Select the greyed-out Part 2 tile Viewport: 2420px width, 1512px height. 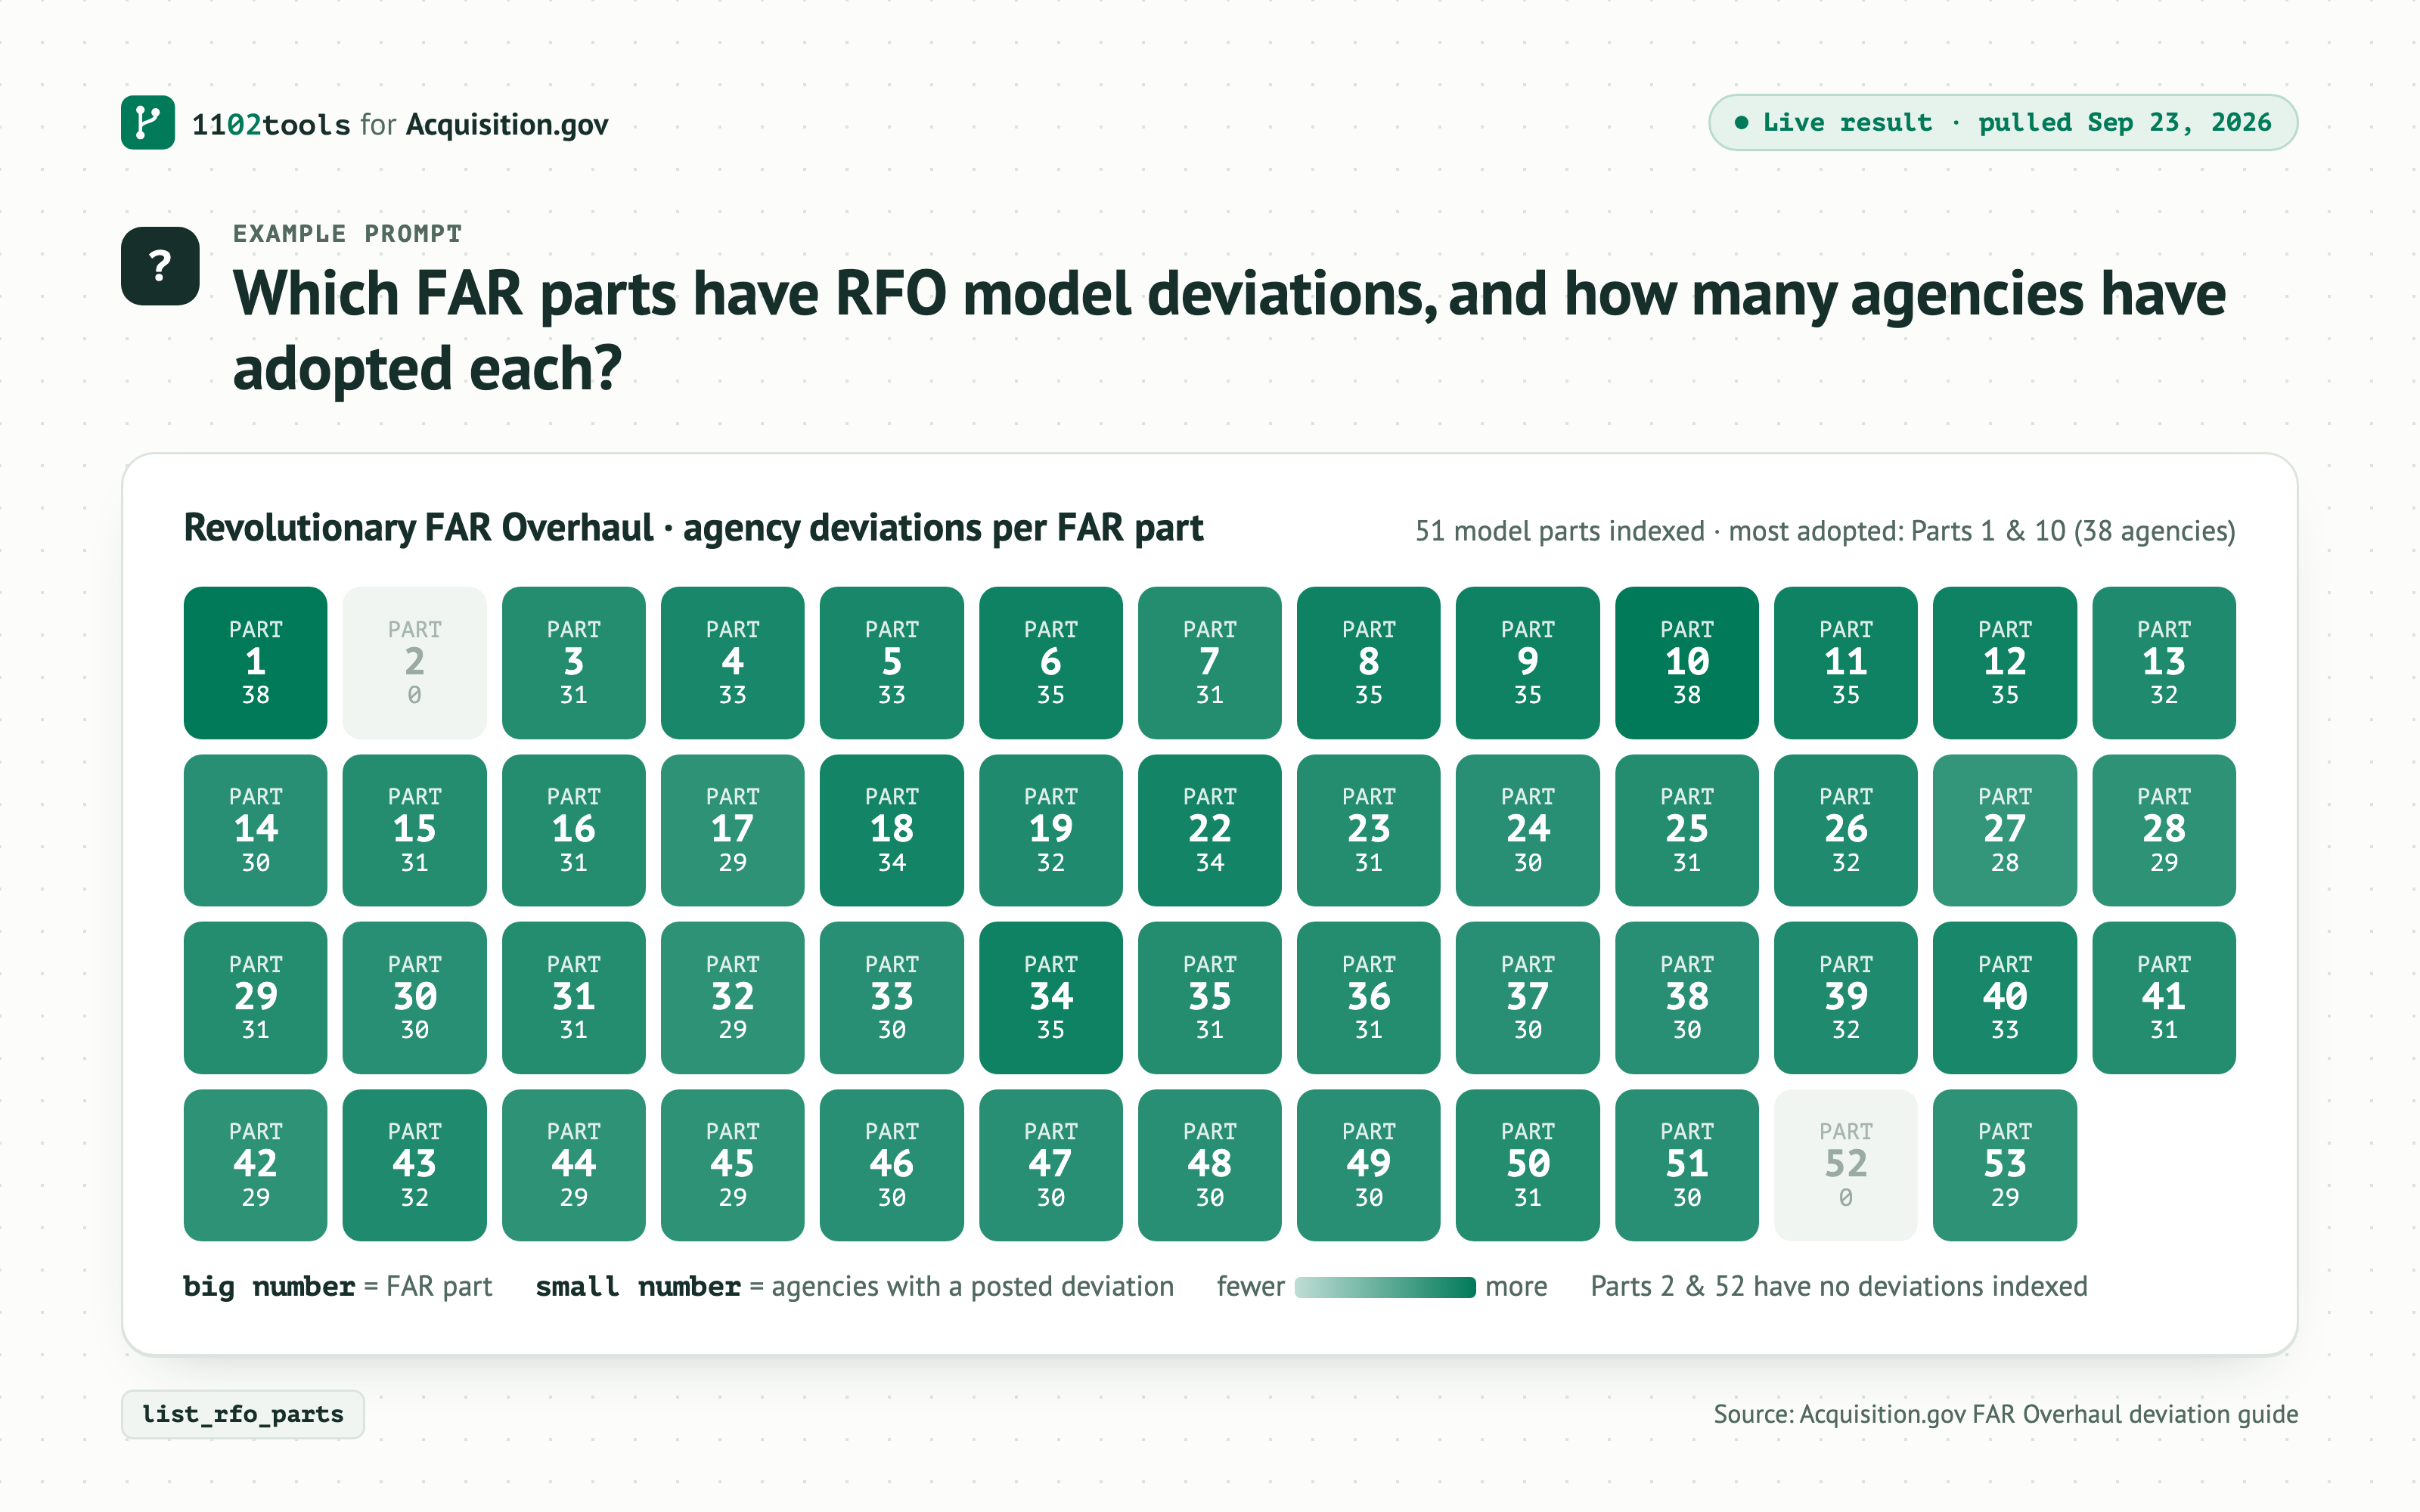point(415,663)
